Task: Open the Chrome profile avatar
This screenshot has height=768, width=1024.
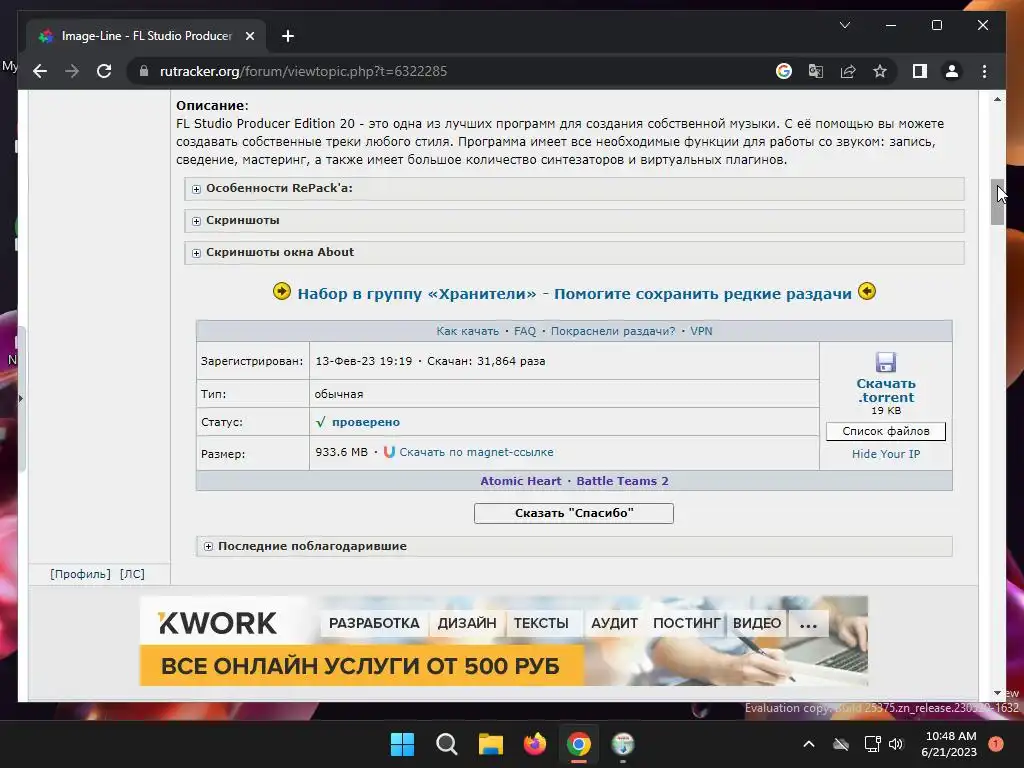Action: (952, 71)
